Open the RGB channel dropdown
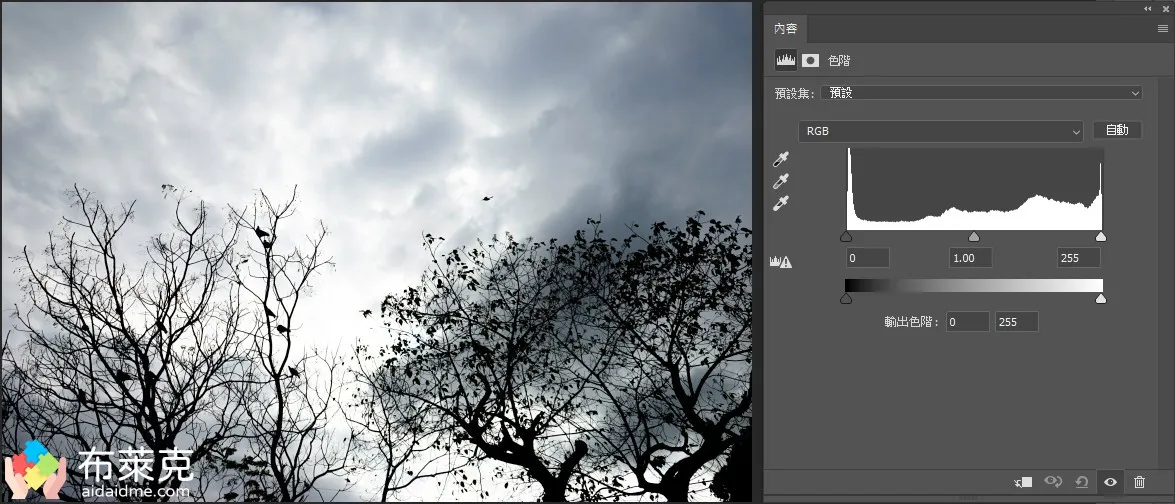This screenshot has height=504, width=1175. 940,131
